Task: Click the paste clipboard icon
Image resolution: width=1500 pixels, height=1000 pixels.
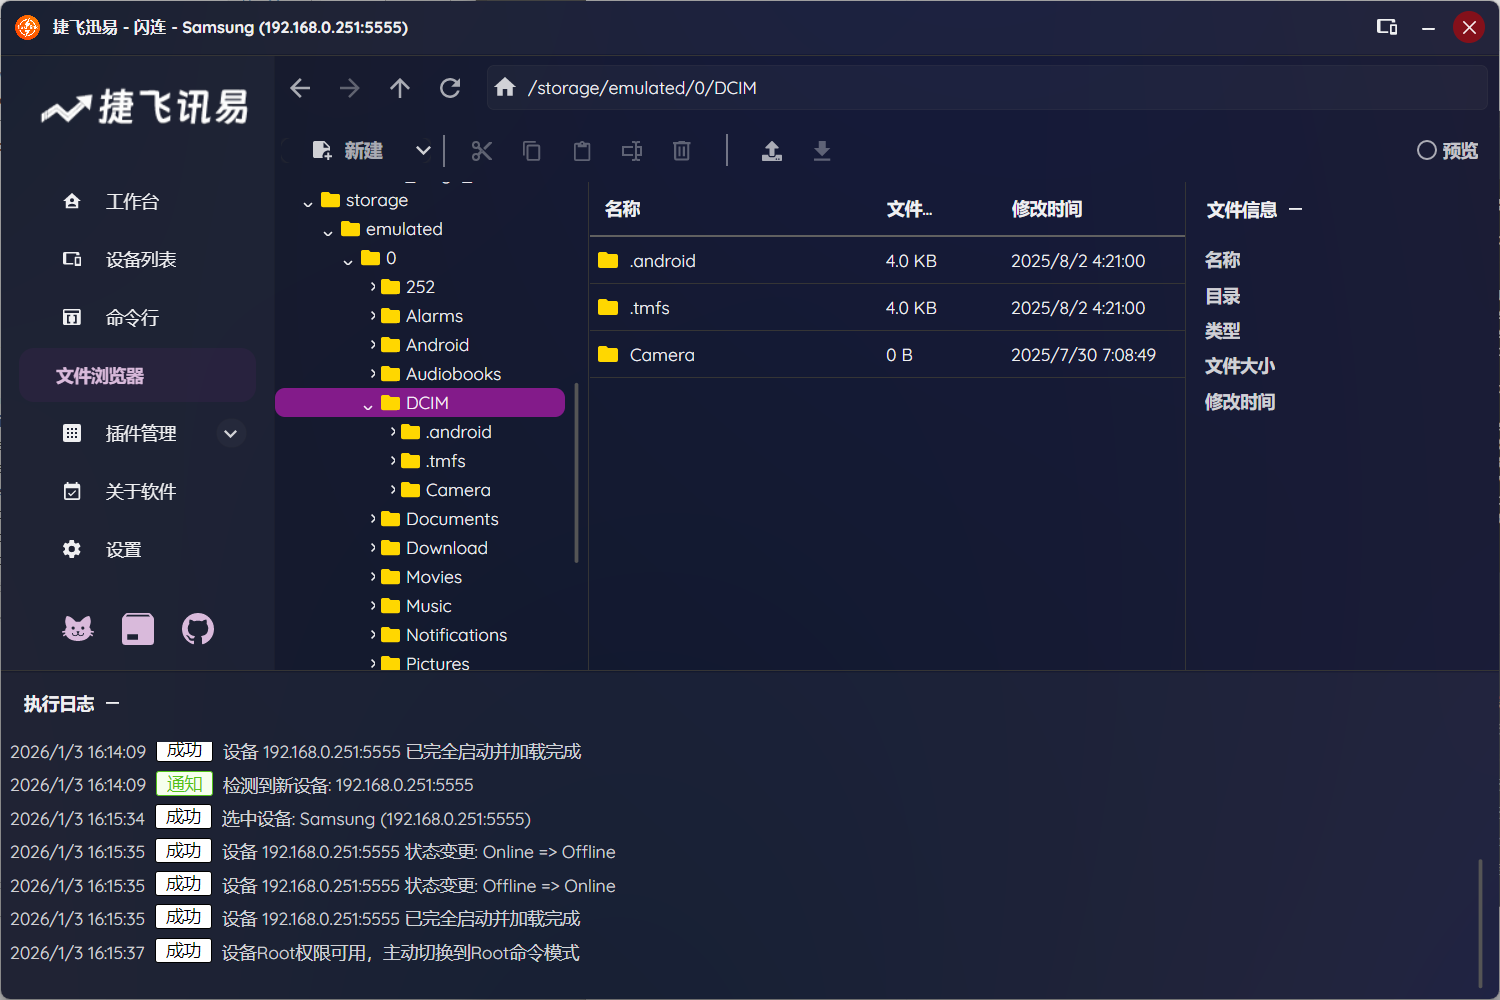Action: pyautogui.click(x=582, y=151)
